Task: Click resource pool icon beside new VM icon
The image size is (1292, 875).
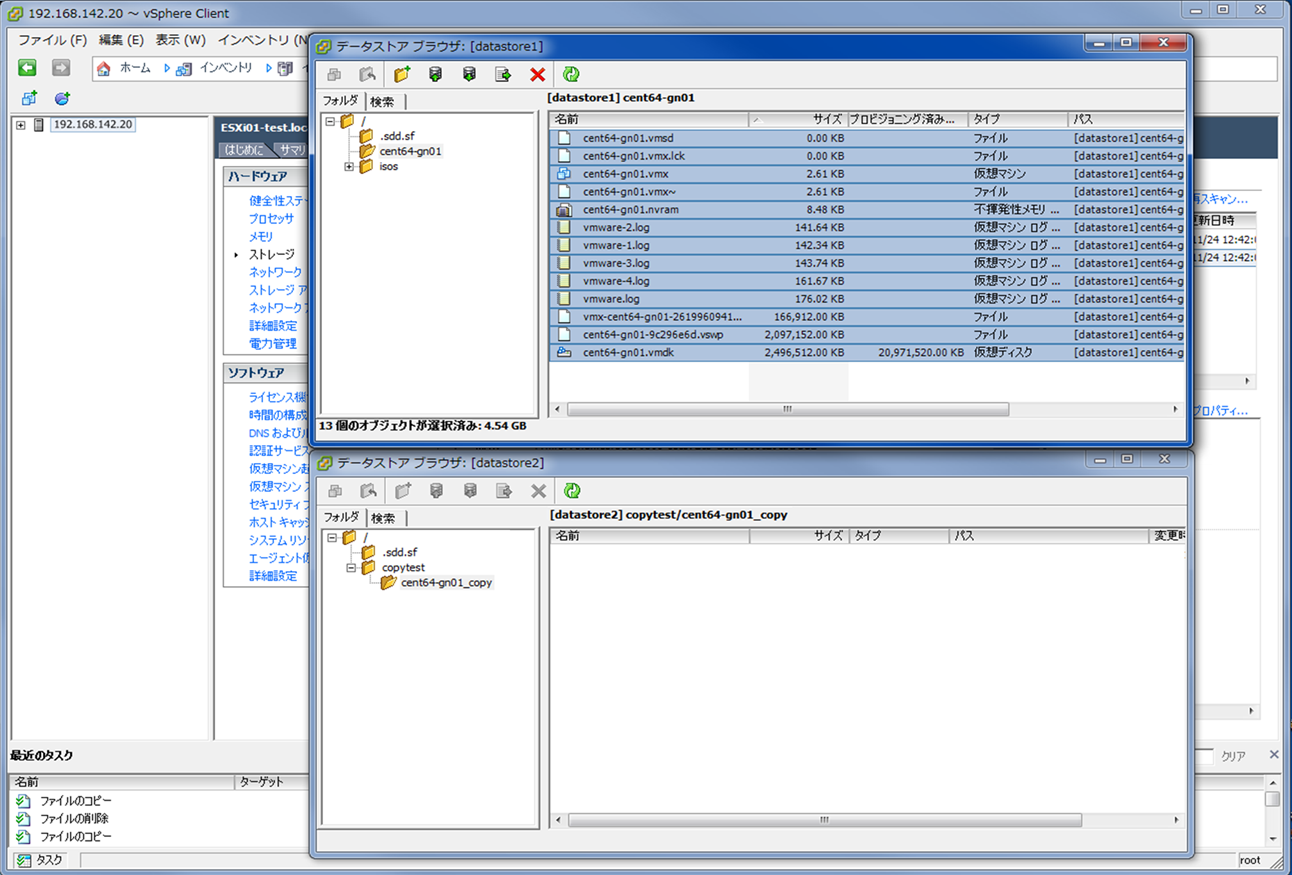Action: (x=62, y=98)
